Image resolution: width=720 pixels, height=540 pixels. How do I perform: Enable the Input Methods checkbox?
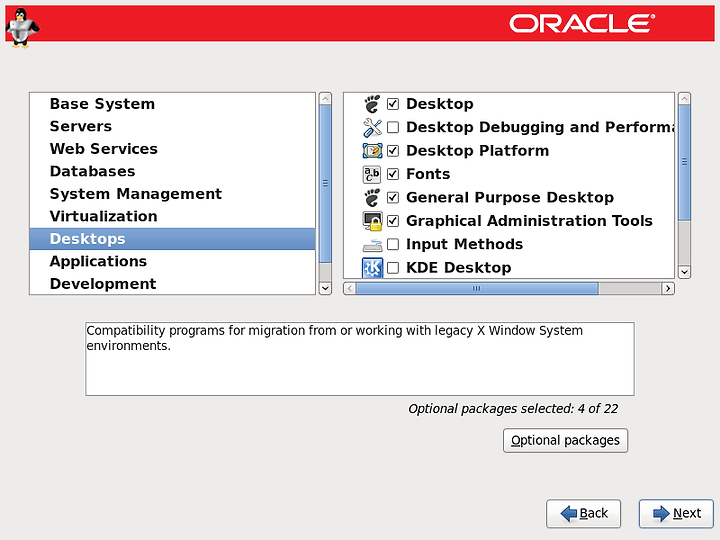tap(393, 244)
